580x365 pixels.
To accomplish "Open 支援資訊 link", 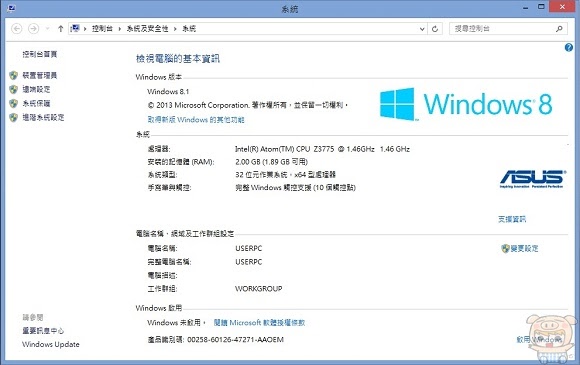I will click(512, 219).
